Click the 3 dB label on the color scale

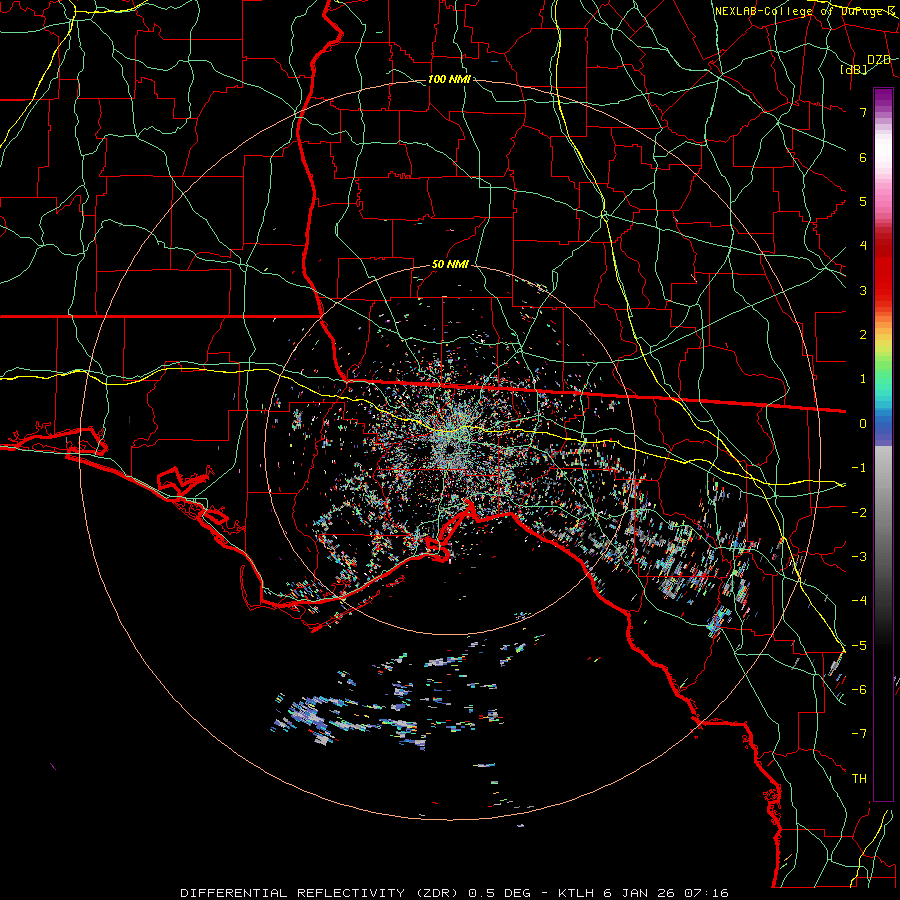863,290
